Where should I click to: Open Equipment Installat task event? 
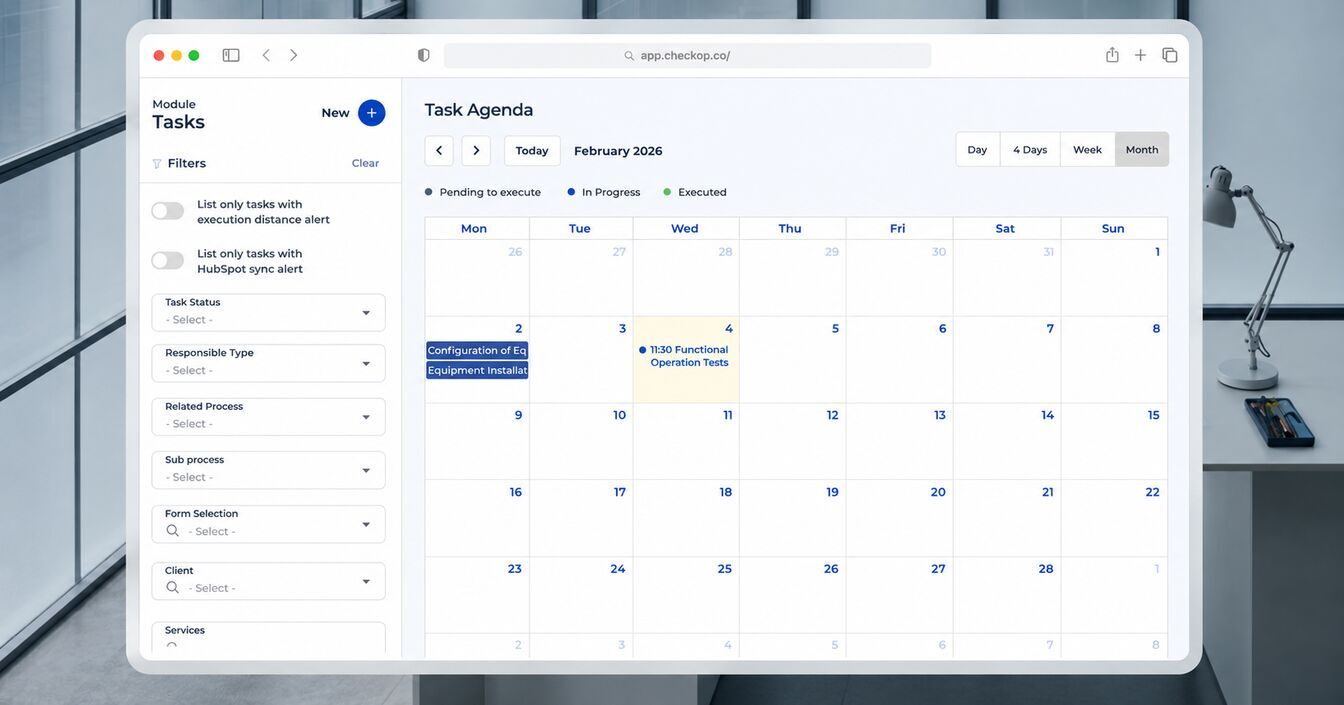pos(477,371)
